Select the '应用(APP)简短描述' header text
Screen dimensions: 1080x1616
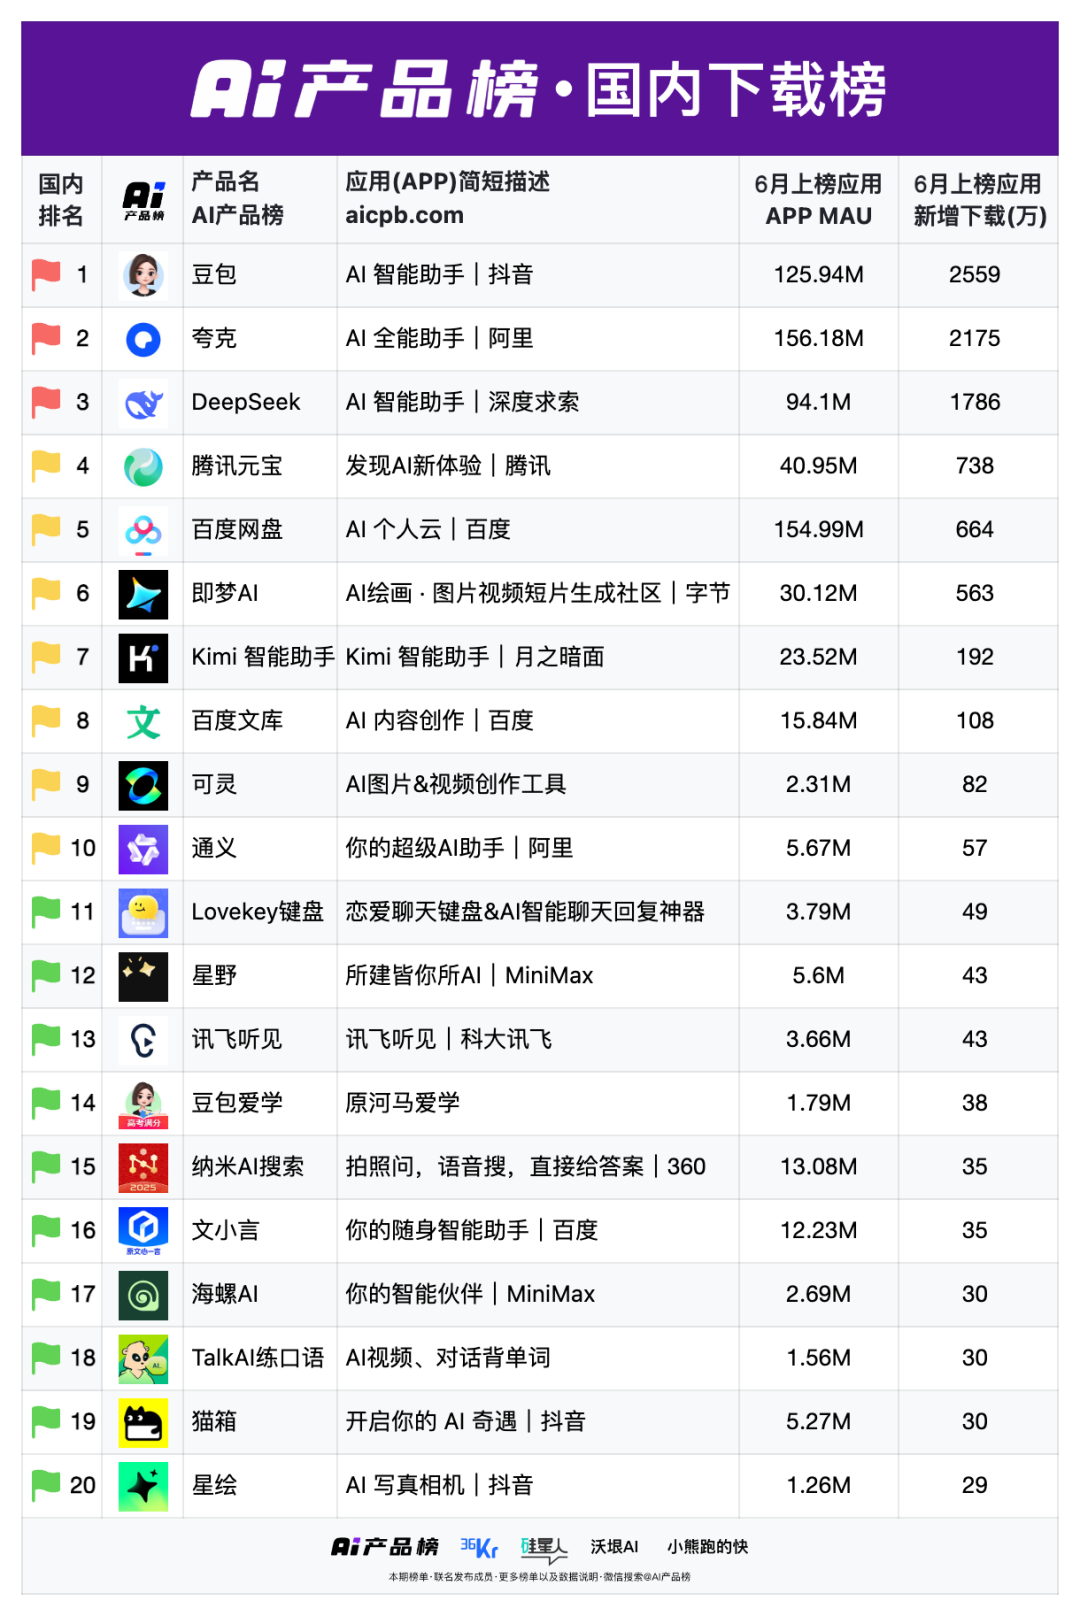(448, 182)
